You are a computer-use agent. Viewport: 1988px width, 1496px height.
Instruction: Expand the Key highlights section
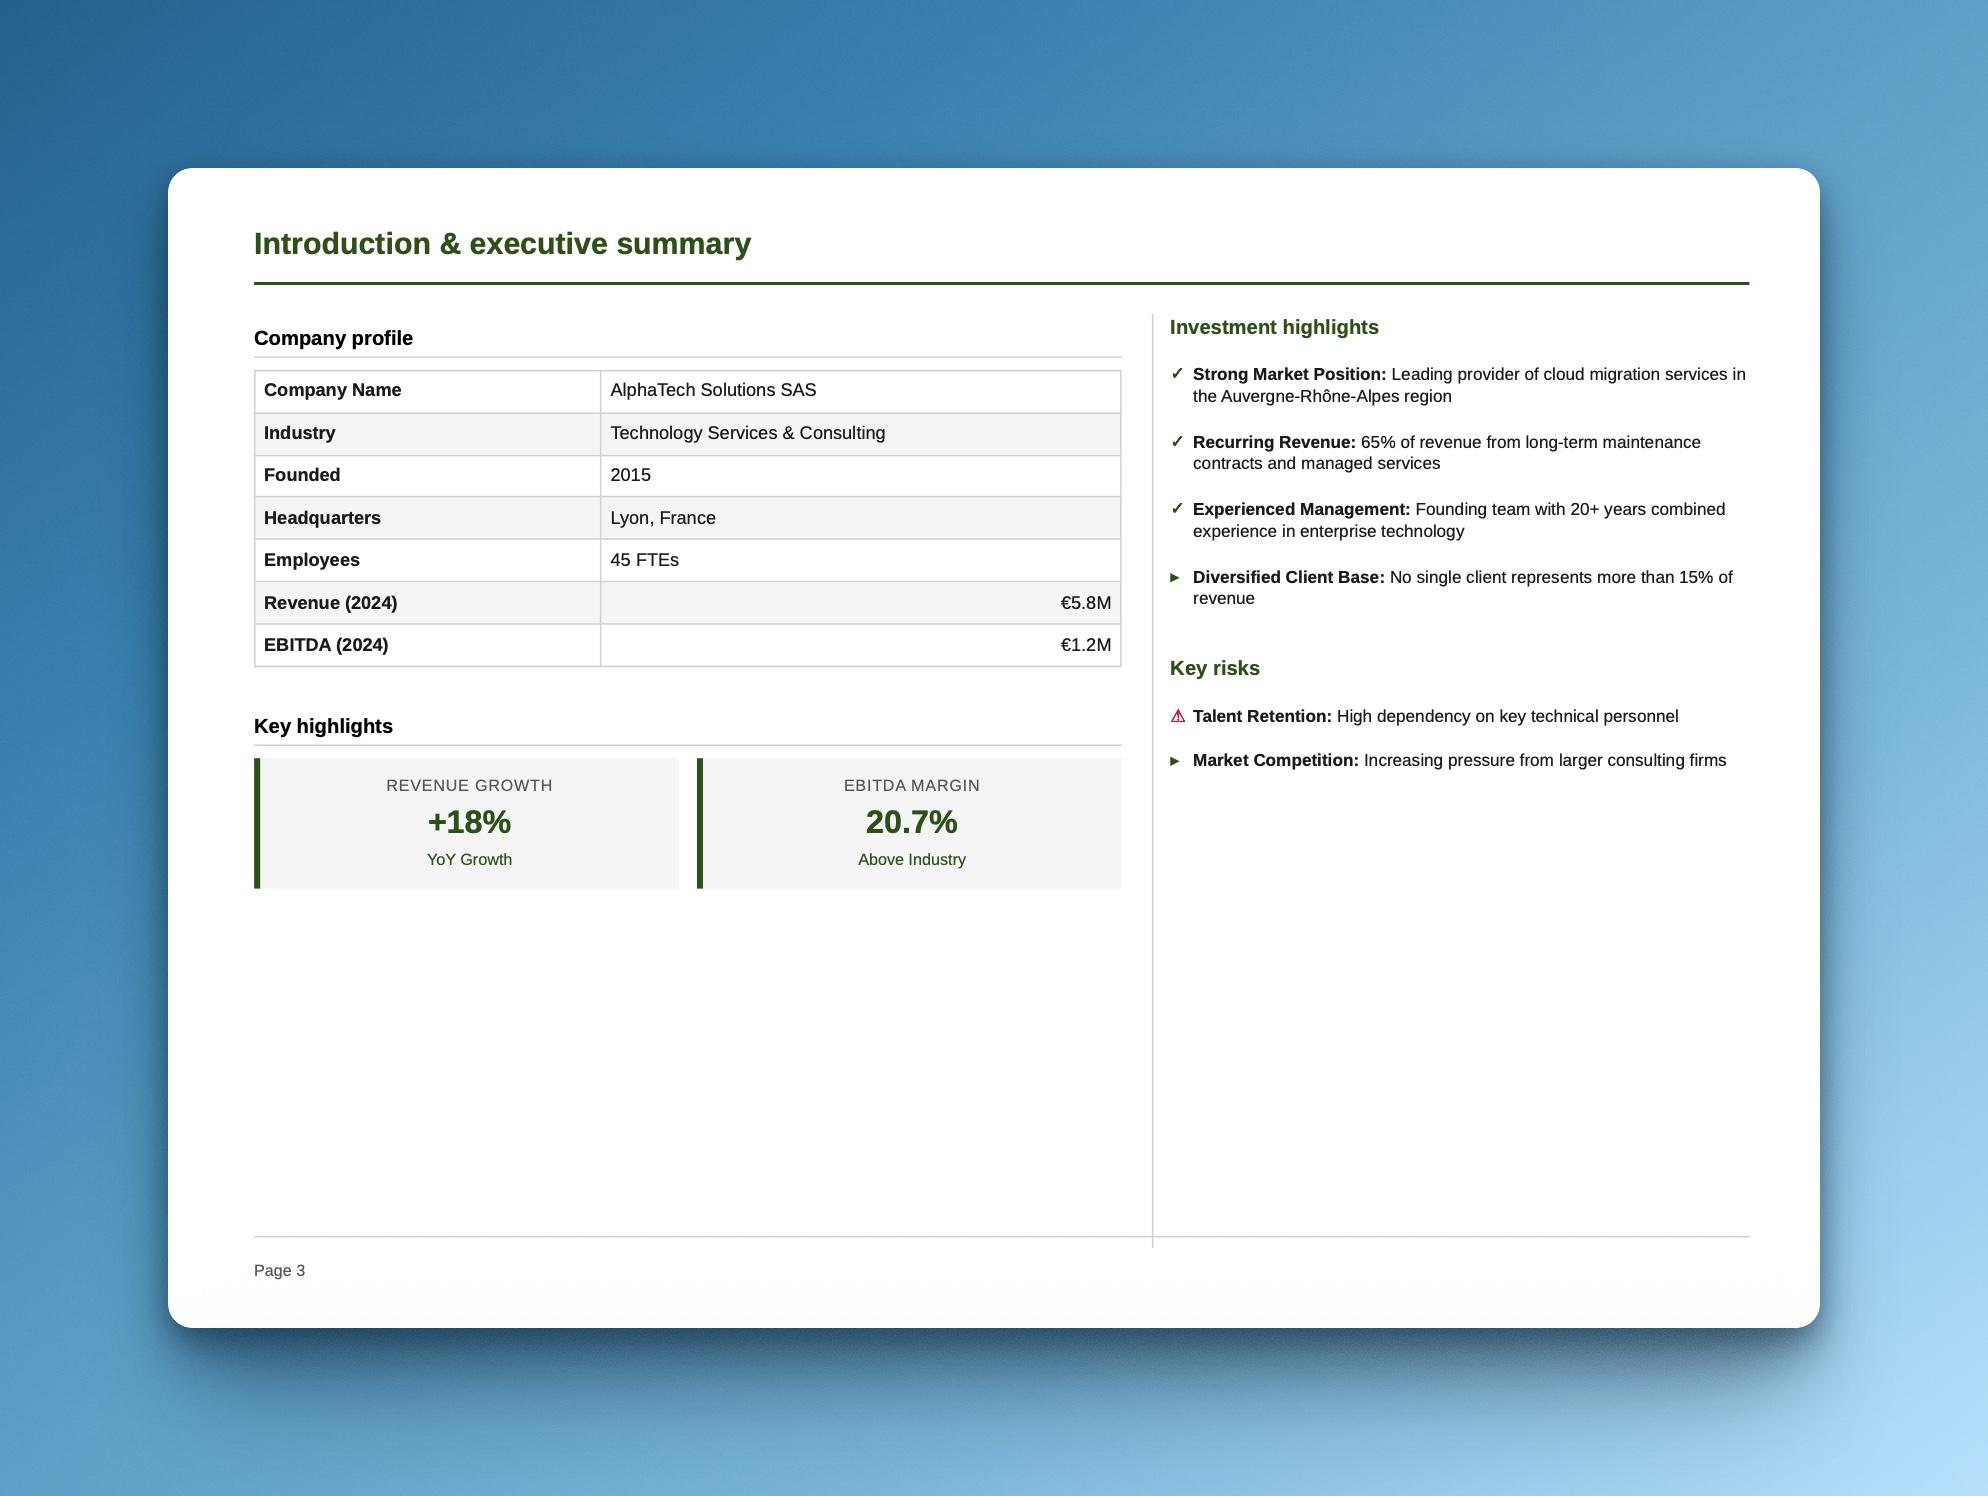(x=323, y=726)
